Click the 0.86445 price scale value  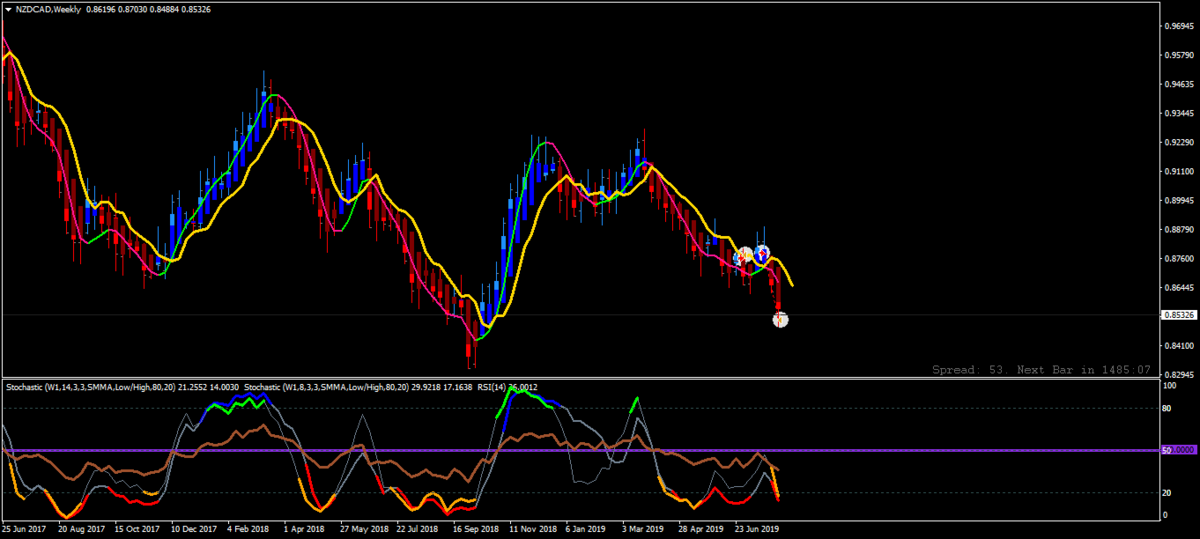point(1180,288)
